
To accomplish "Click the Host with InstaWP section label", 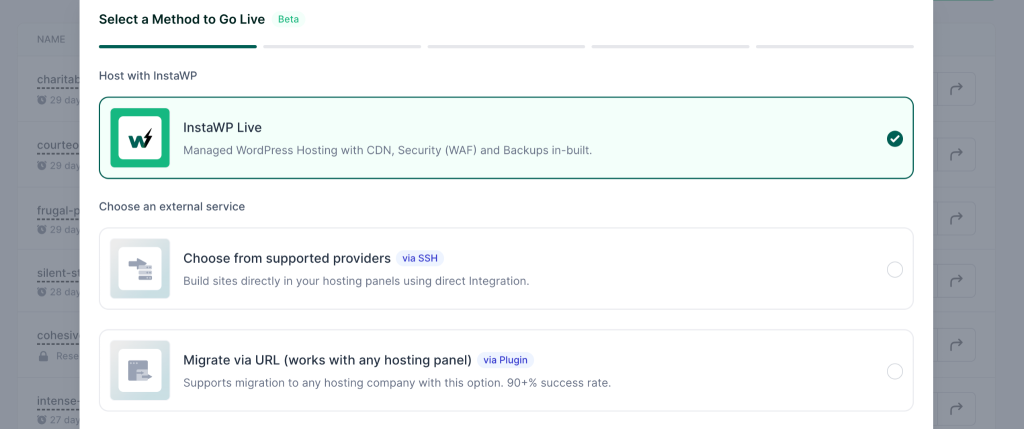I will (x=148, y=76).
